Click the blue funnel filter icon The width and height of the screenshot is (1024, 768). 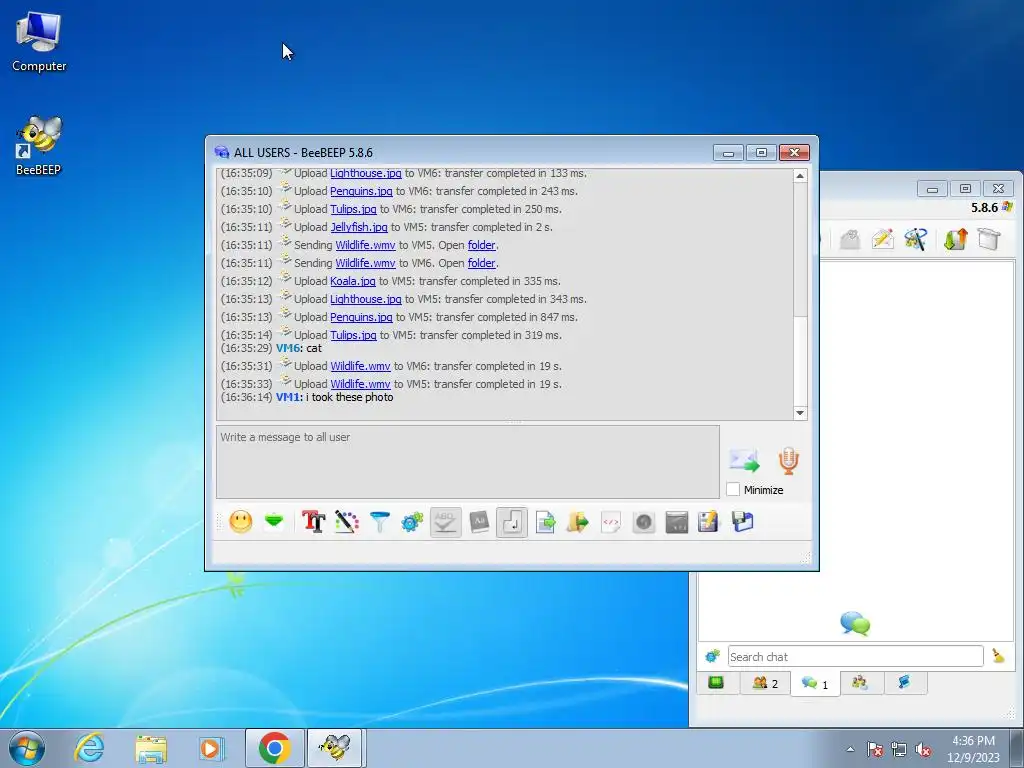[x=379, y=522]
